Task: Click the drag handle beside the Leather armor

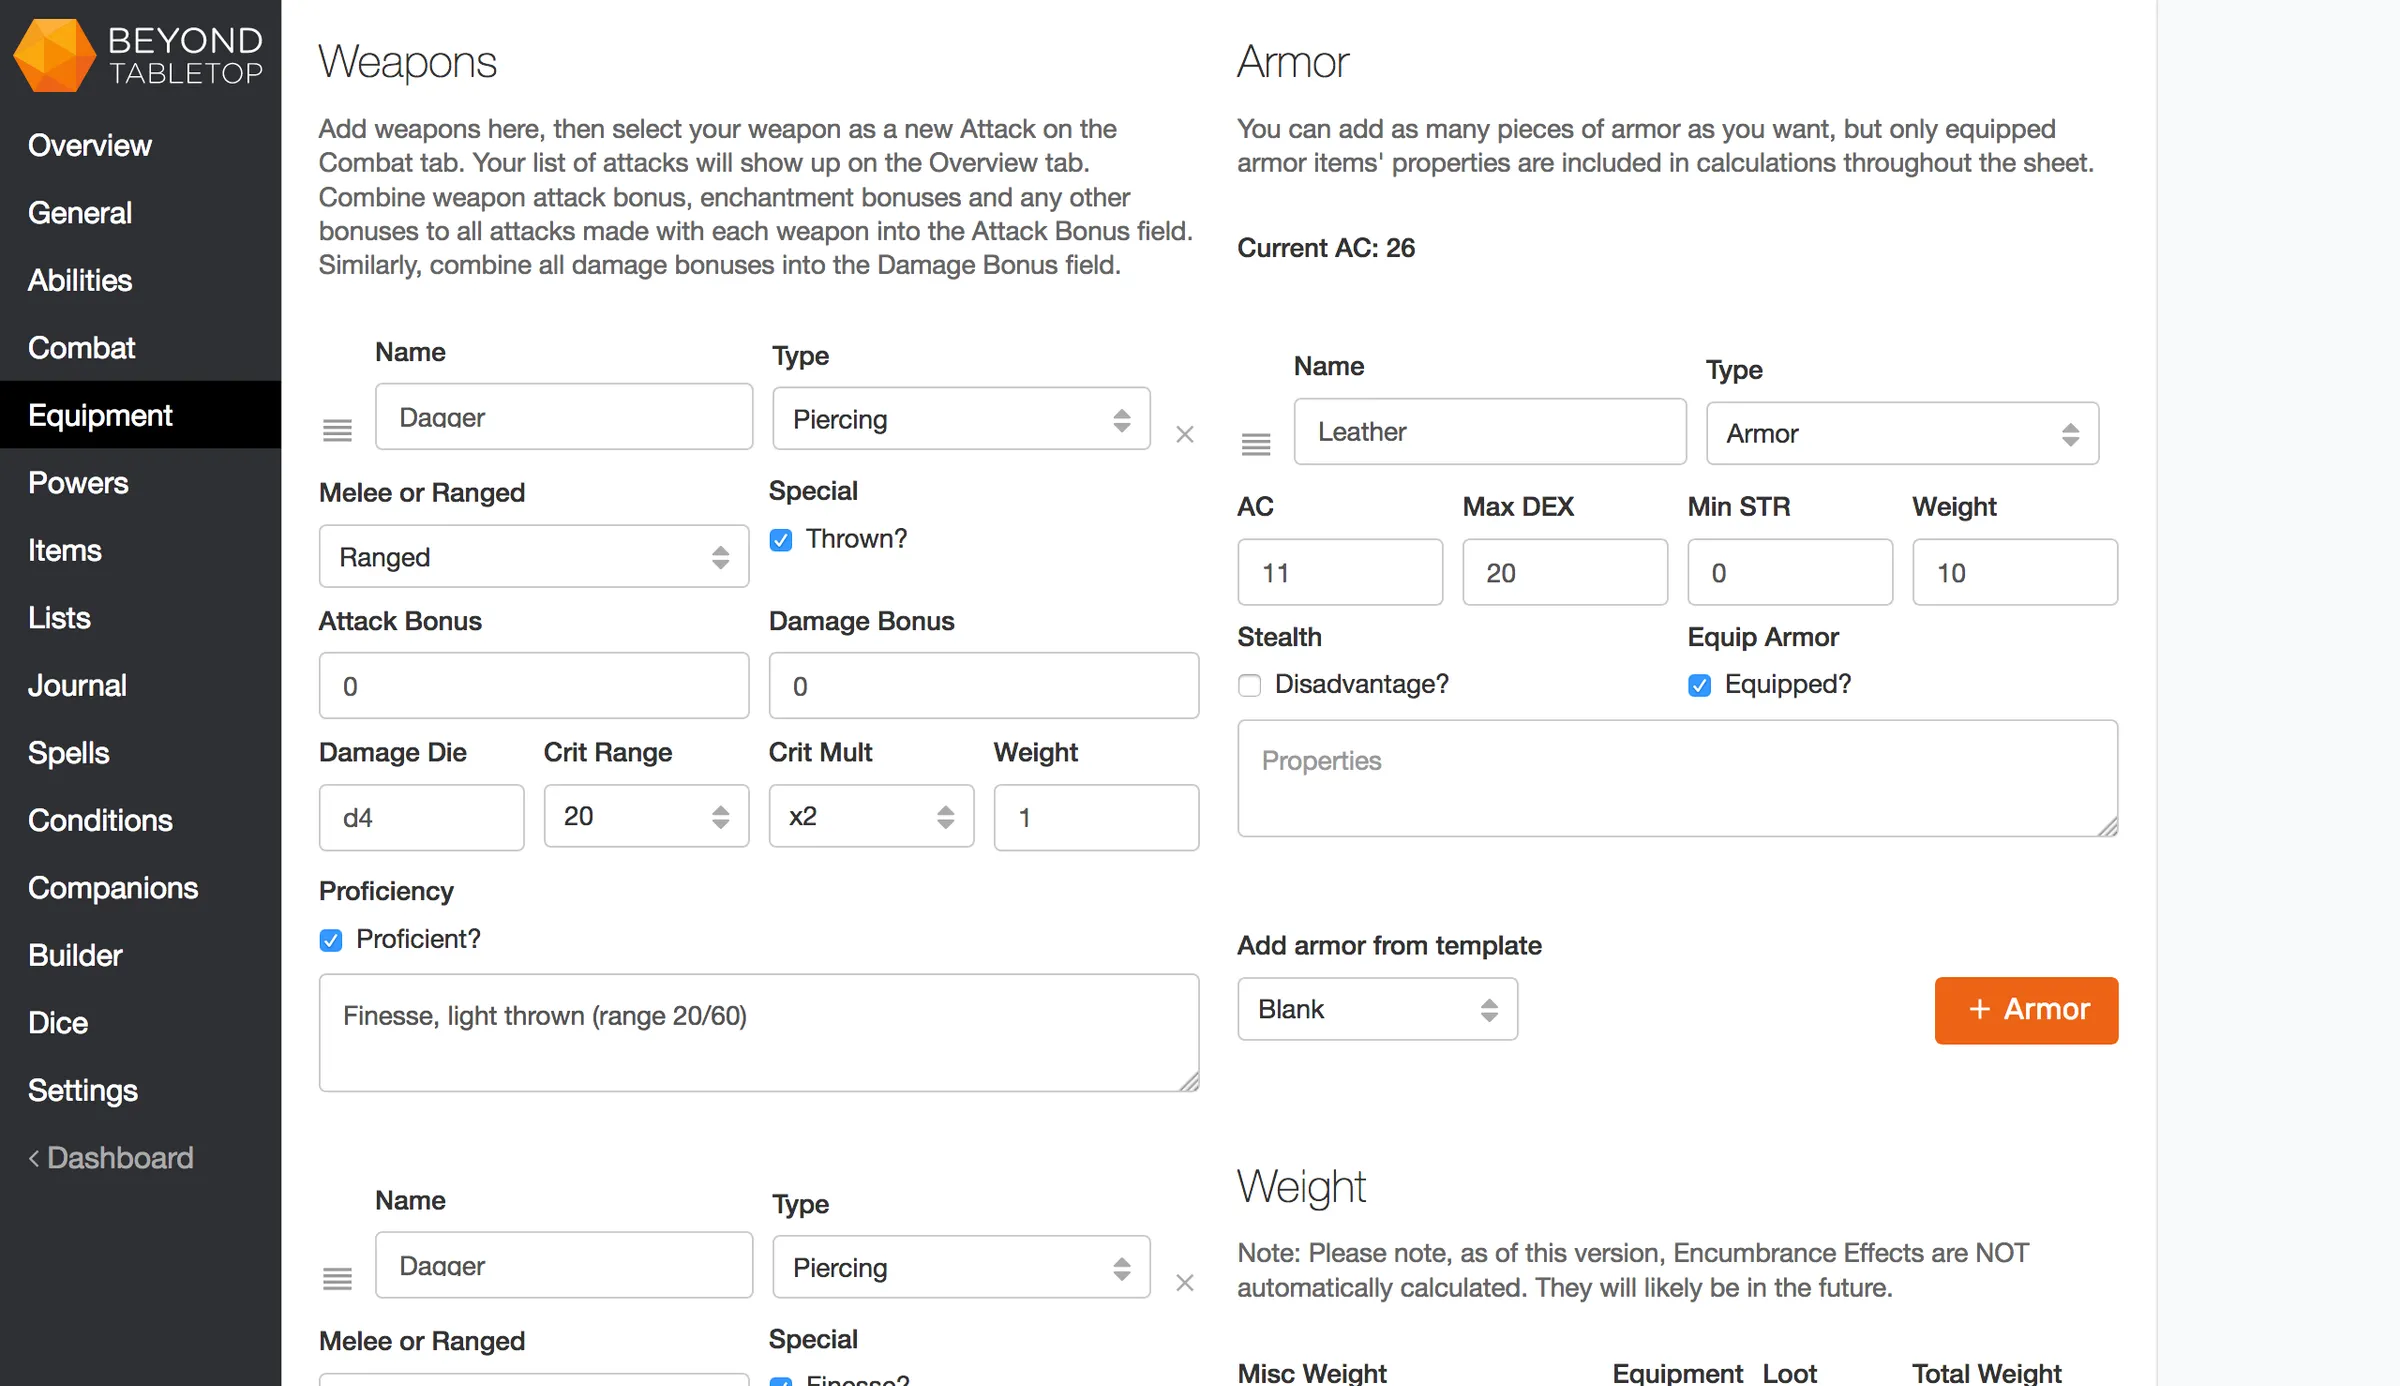Action: 1256,444
